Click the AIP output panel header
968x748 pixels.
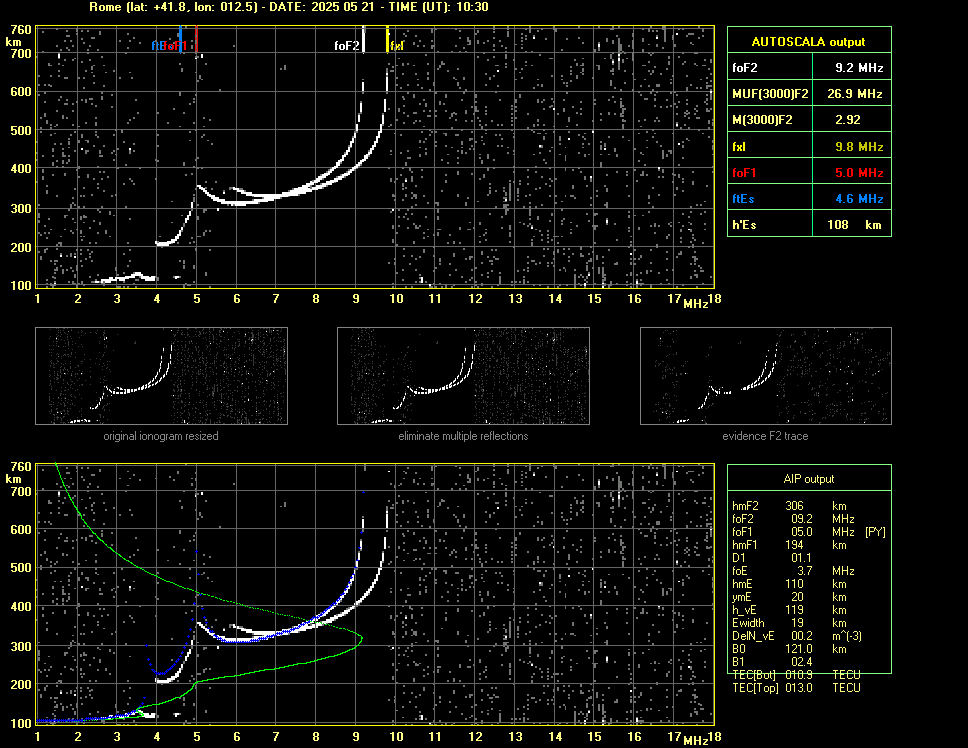[x=809, y=478]
